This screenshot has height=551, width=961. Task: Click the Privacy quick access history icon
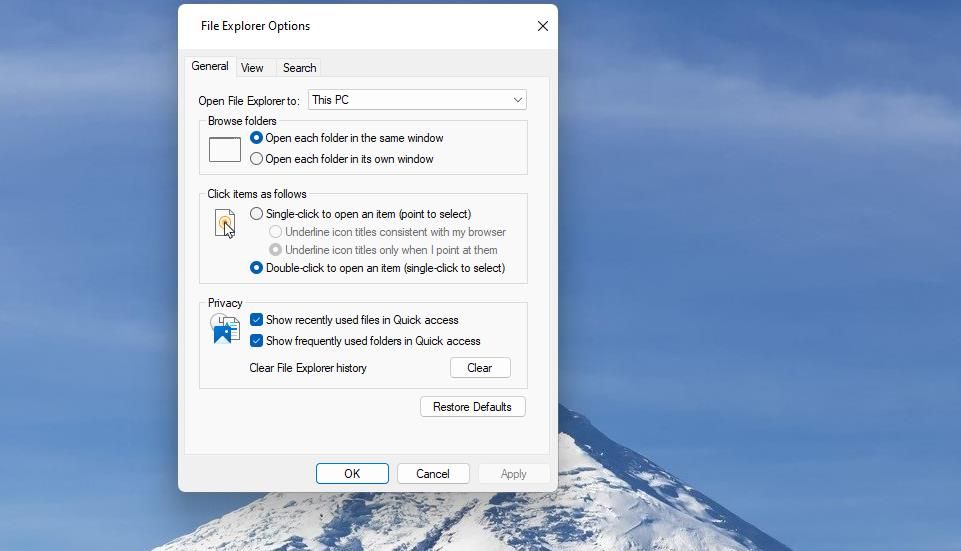click(225, 329)
